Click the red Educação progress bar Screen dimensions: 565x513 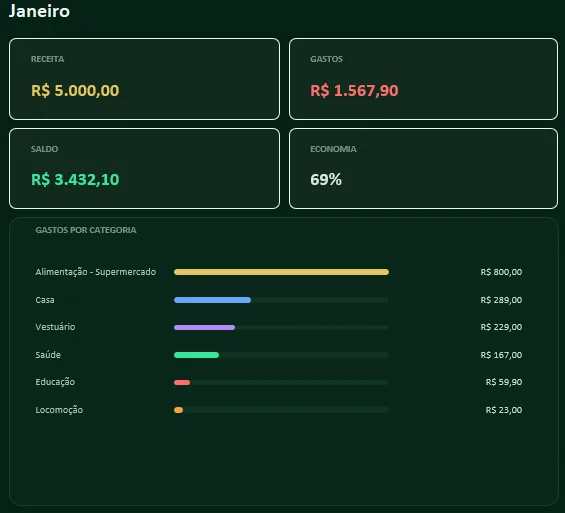pyautogui.click(x=182, y=383)
